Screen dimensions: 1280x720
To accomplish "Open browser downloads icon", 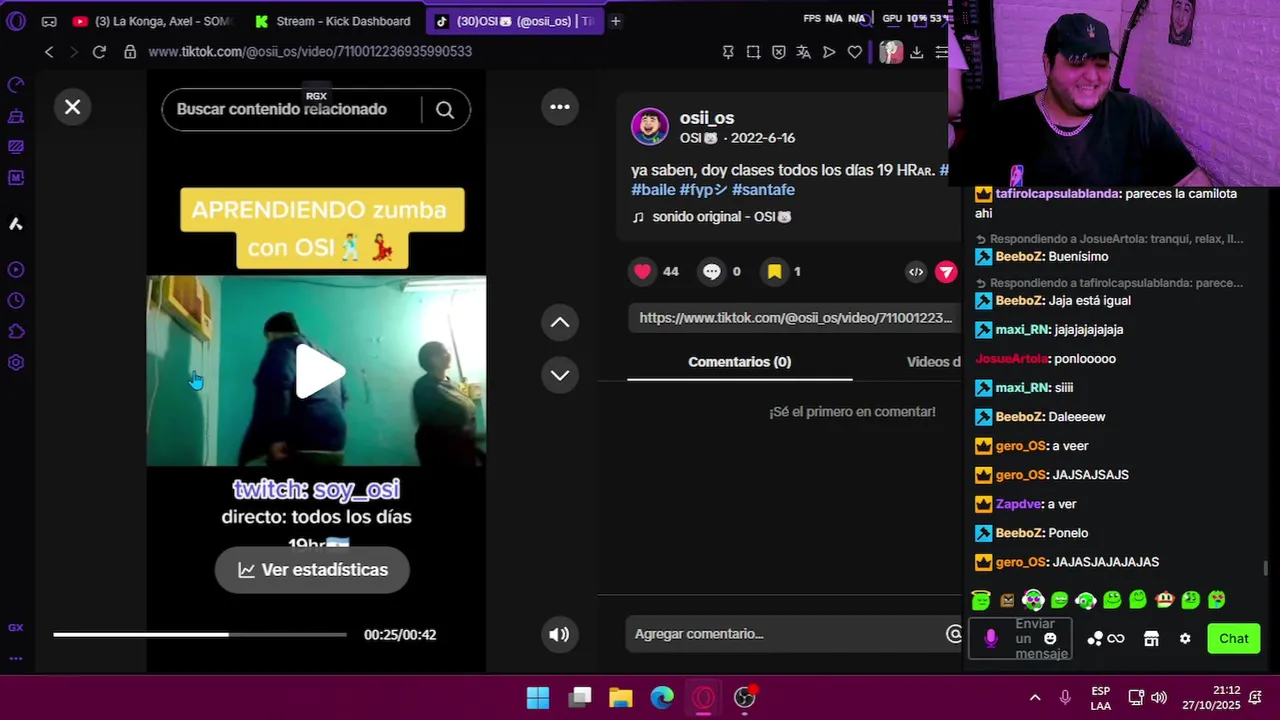I will [x=916, y=52].
